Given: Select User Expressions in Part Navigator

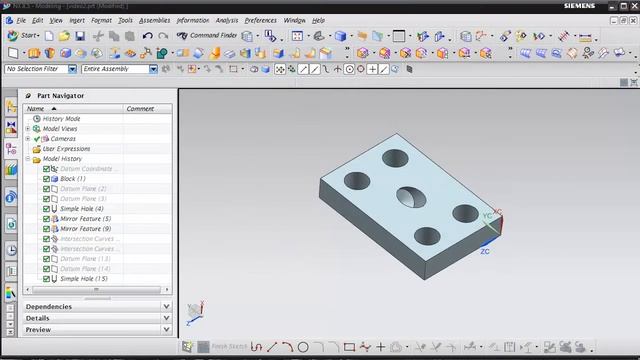Looking at the screenshot, I should click(x=66, y=149).
